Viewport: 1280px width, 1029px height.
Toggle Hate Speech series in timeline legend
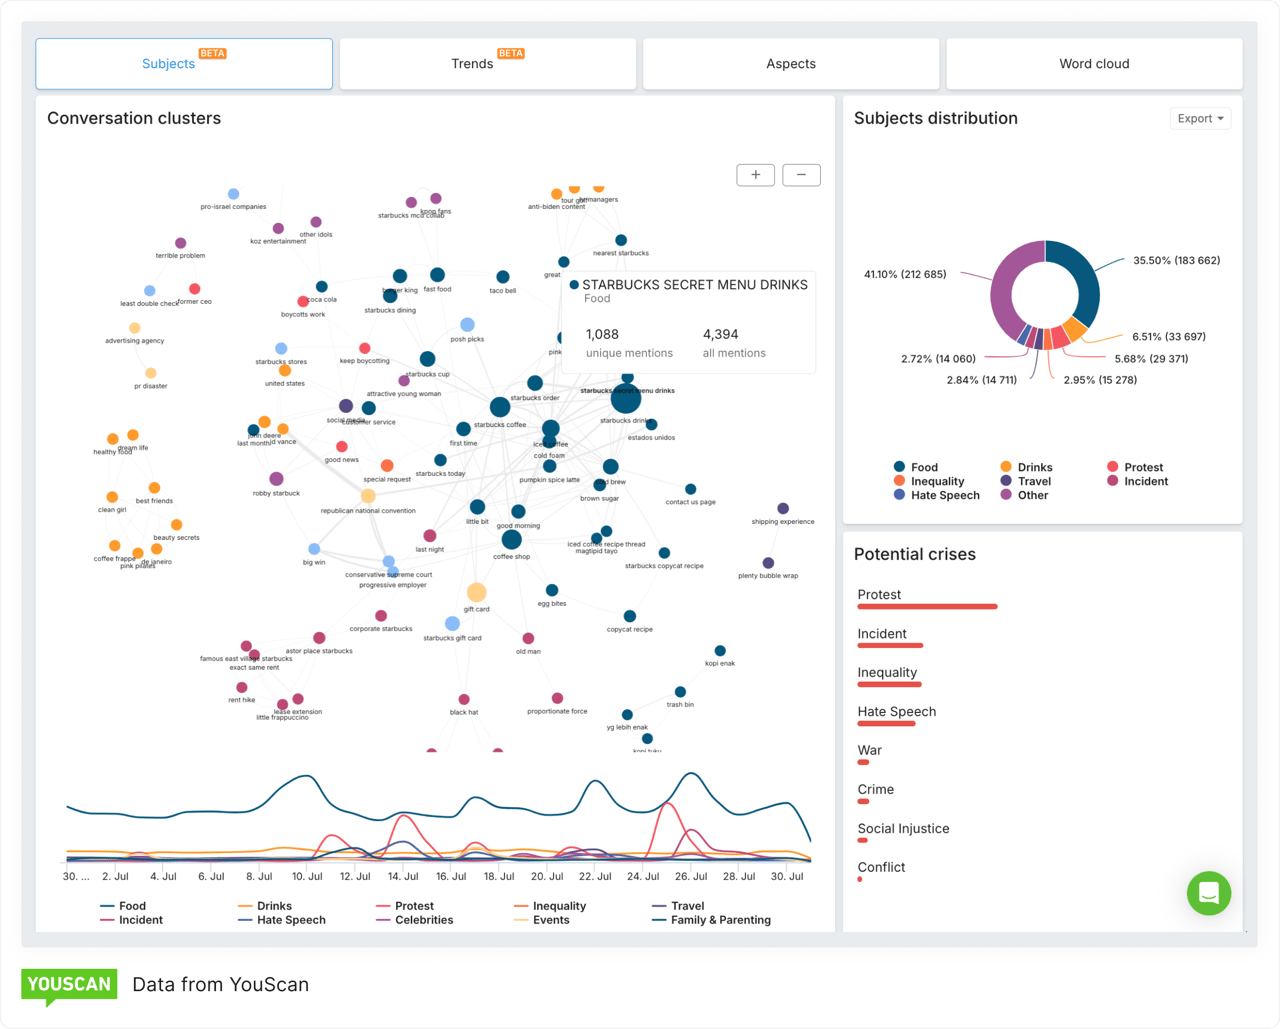(x=282, y=920)
